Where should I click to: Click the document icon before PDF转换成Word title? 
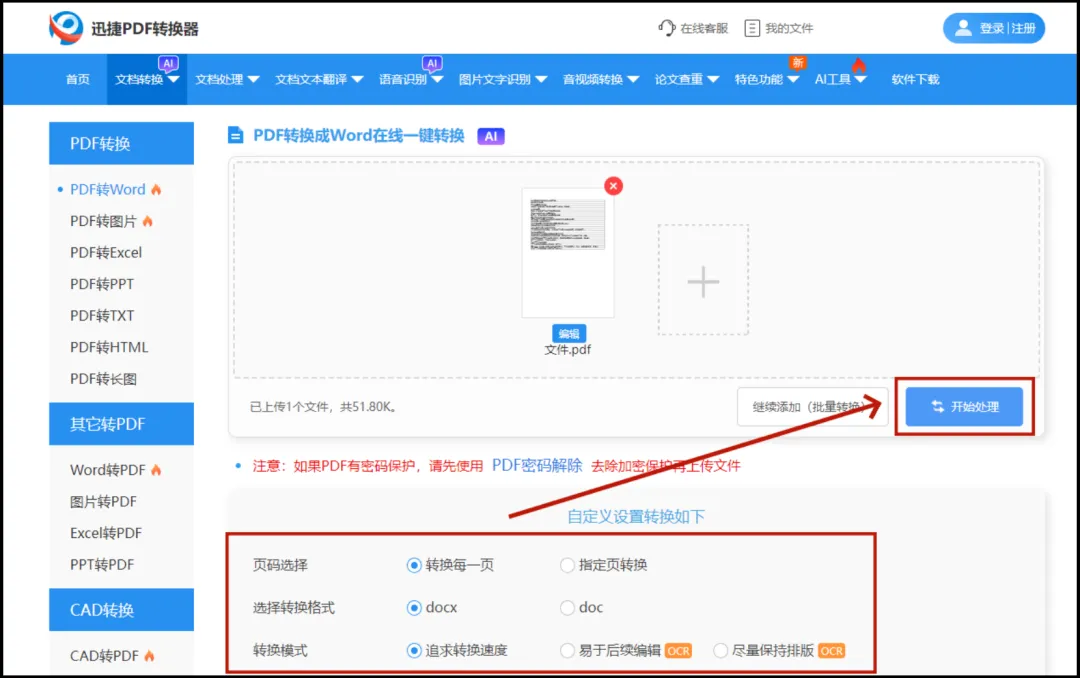(236, 135)
